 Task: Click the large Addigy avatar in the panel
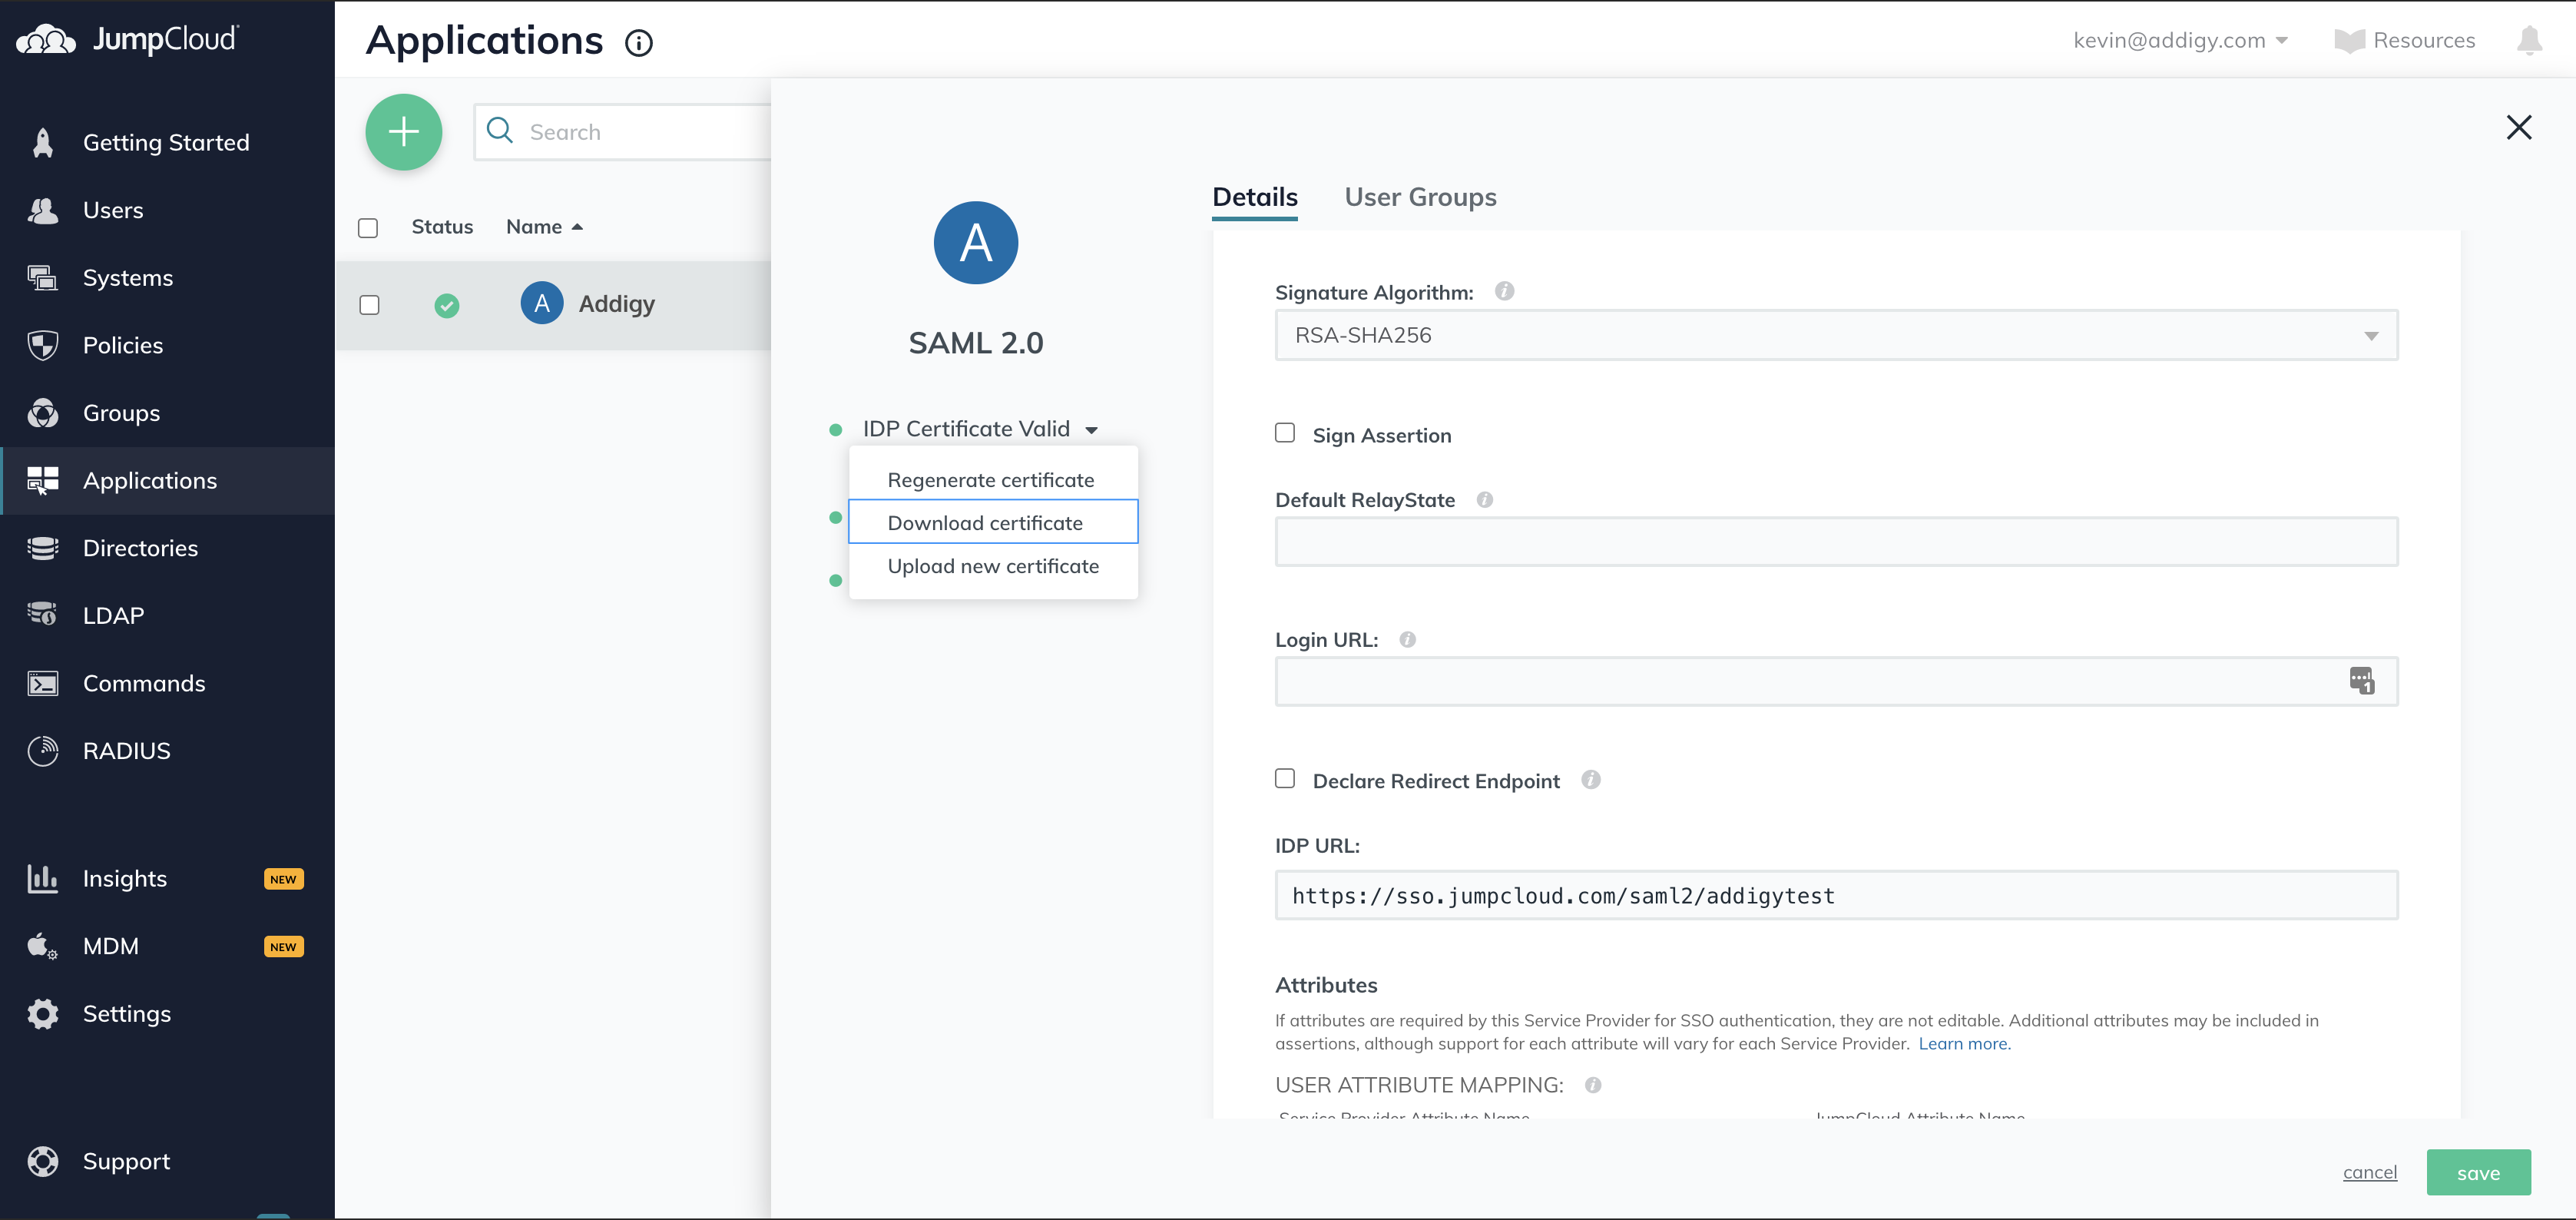click(x=976, y=243)
